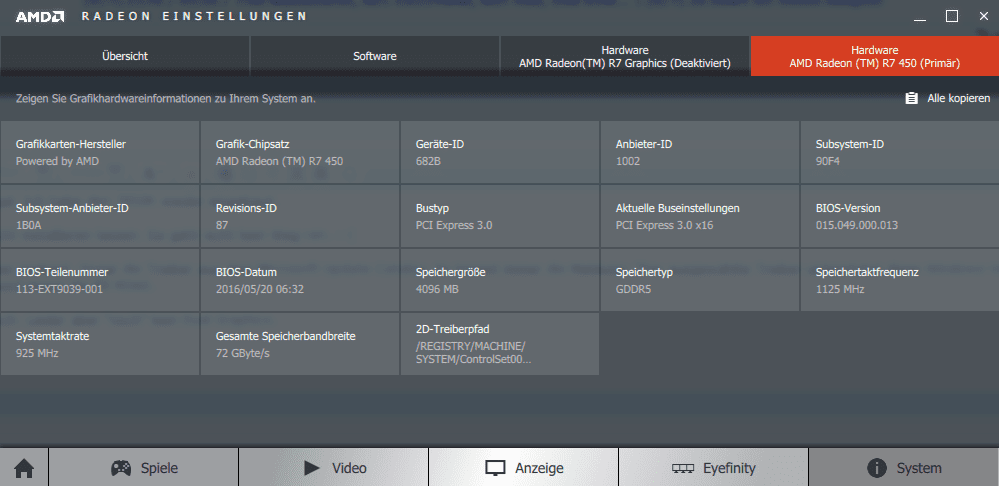The width and height of the screenshot is (999, 486).
Task: Click the clipboard icon beside Alle kopieren
Action: point(912,98)
